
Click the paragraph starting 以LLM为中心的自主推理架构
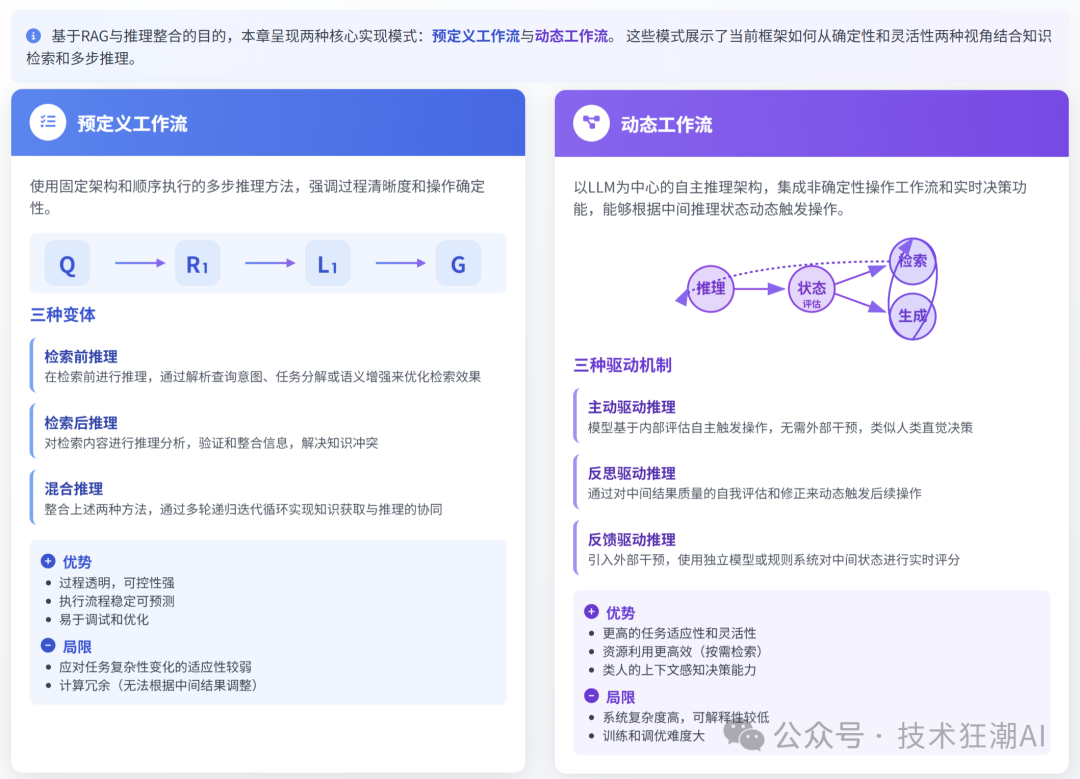click(x=800, y=198)
